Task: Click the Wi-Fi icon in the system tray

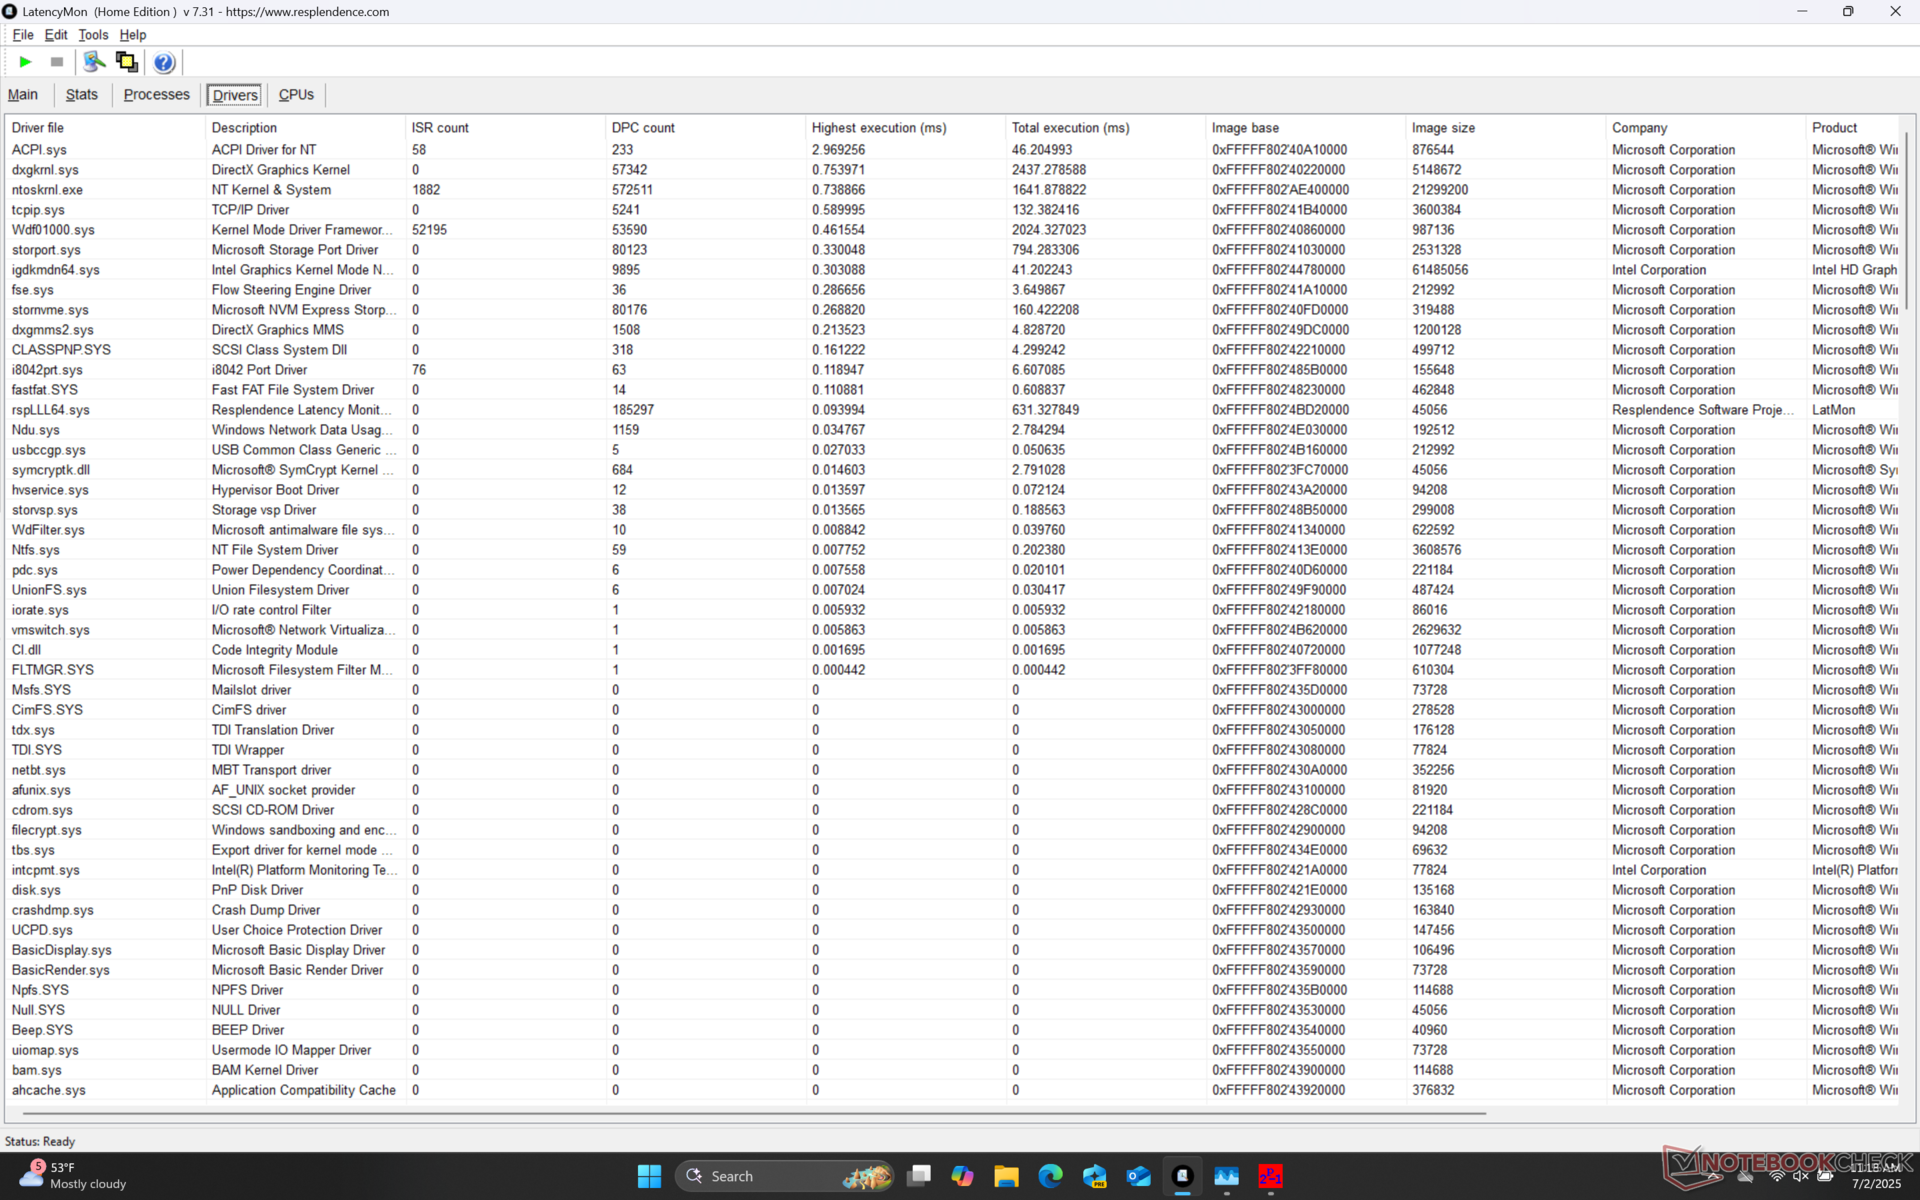Action: click(1777, 1176)
